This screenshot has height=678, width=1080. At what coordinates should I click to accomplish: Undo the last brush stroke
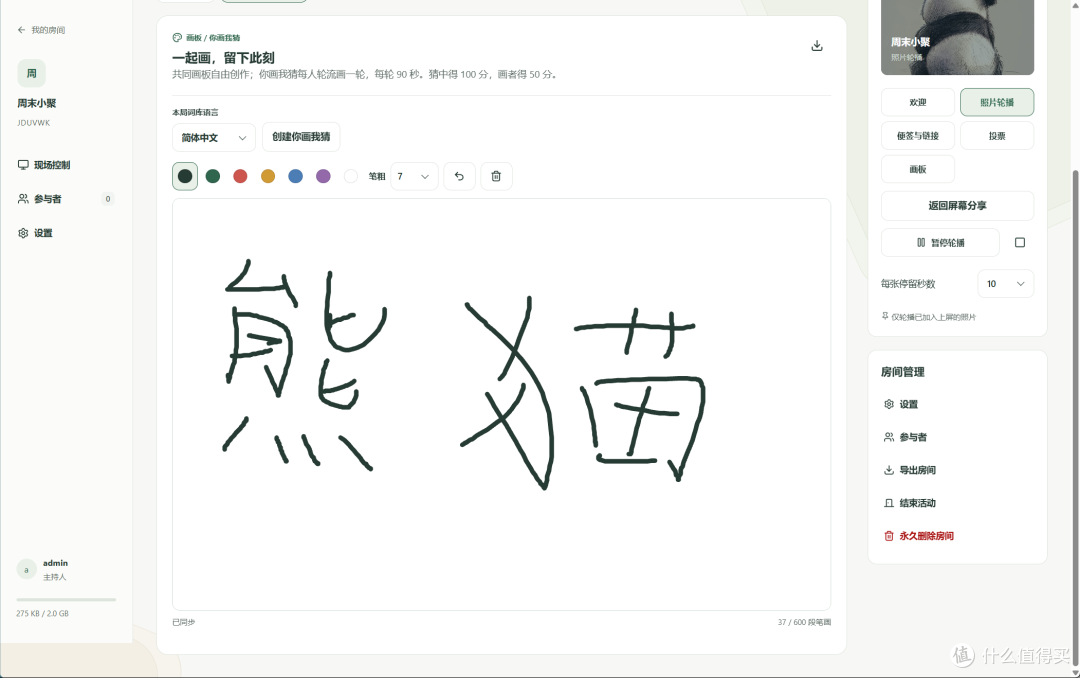pyautogui.click(x=459, y=176)
